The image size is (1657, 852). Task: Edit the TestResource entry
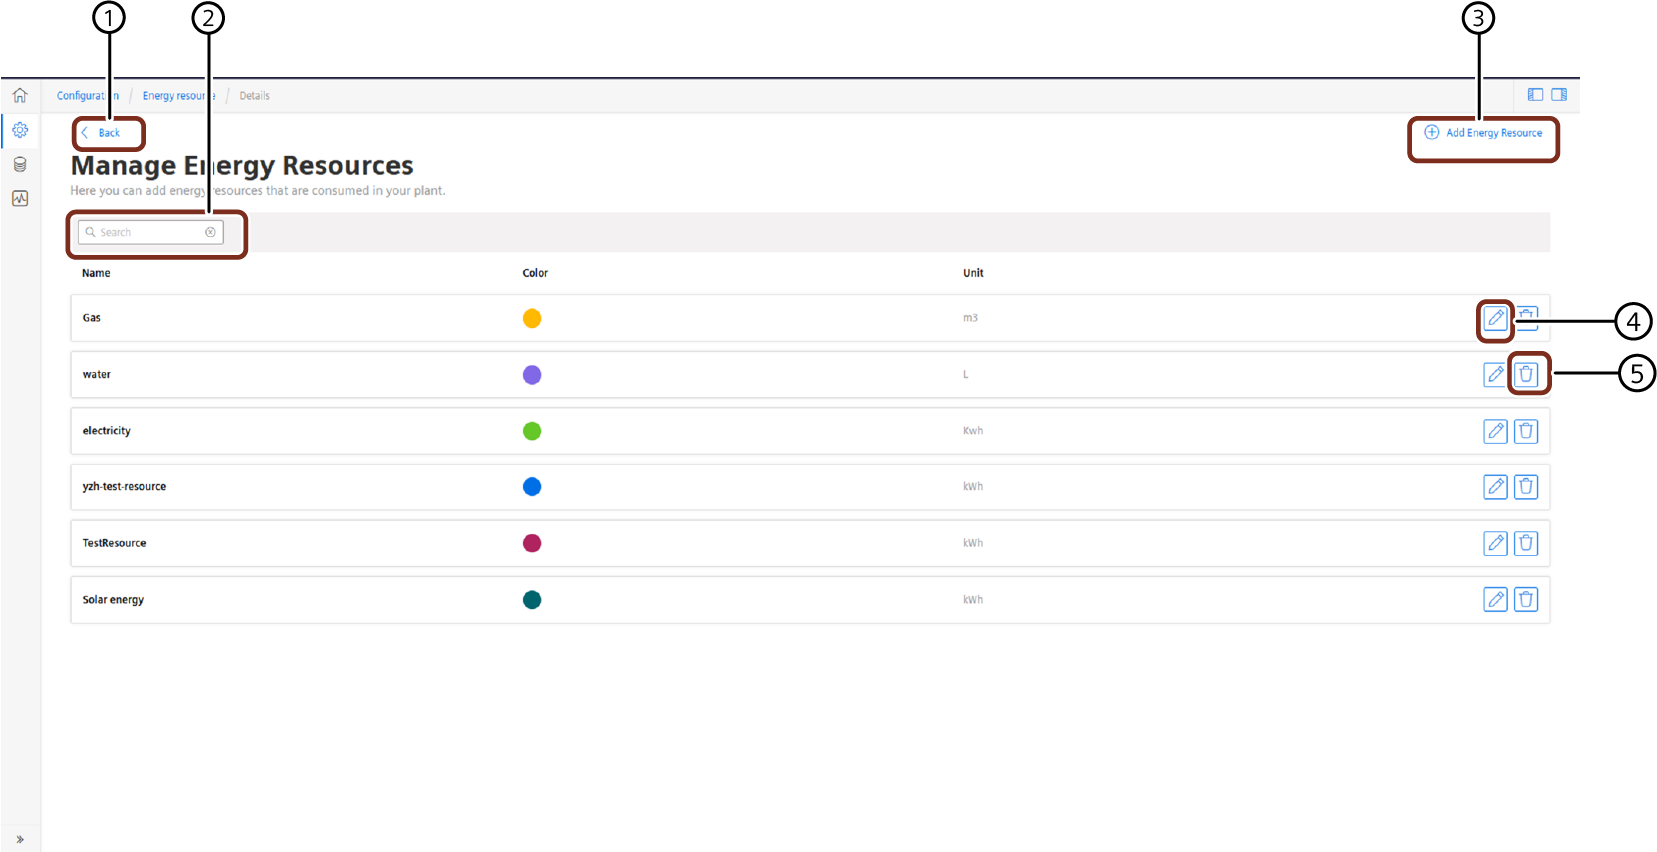click(1495, 543)
